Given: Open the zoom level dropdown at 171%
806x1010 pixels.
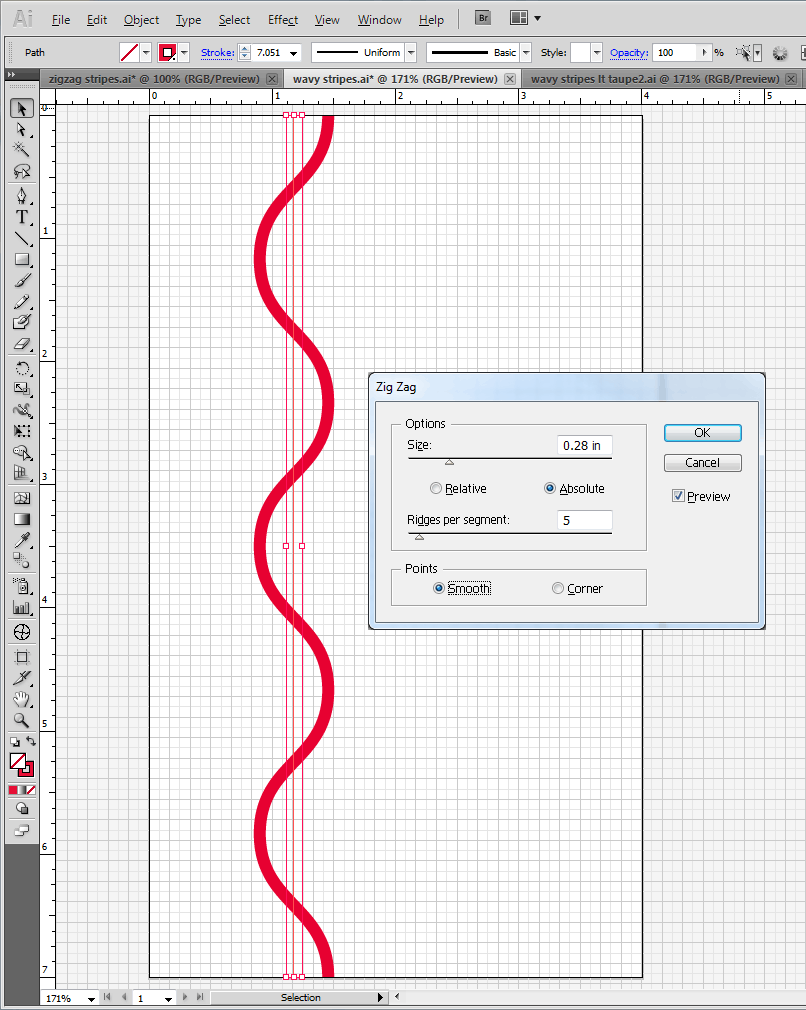Looking at the screenshot, I should click(92, 998).
